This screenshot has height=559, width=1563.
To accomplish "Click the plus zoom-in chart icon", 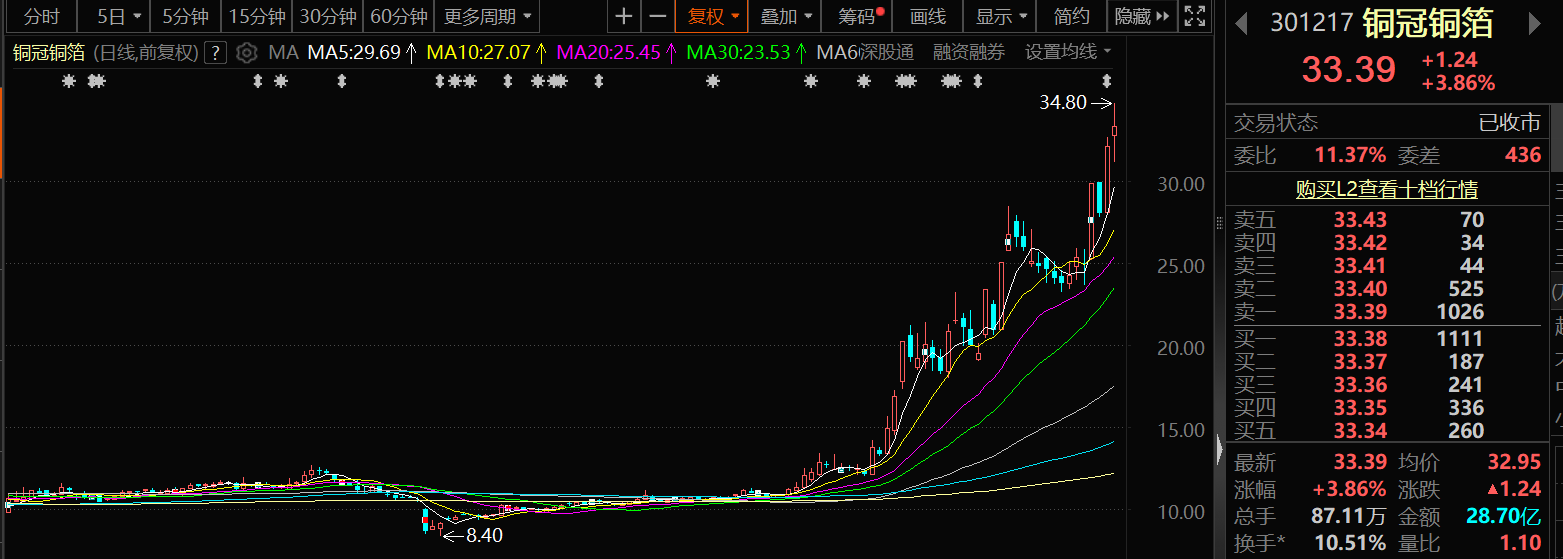I will [624, 16].
